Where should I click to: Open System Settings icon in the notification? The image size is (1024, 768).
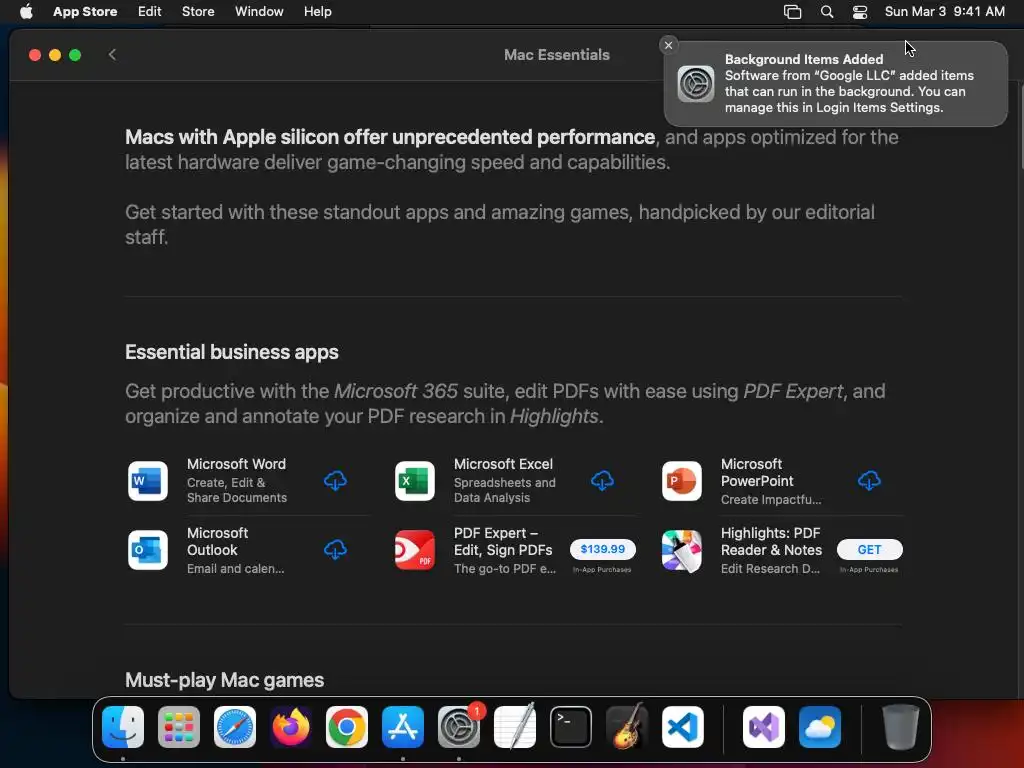pos(696,84)
